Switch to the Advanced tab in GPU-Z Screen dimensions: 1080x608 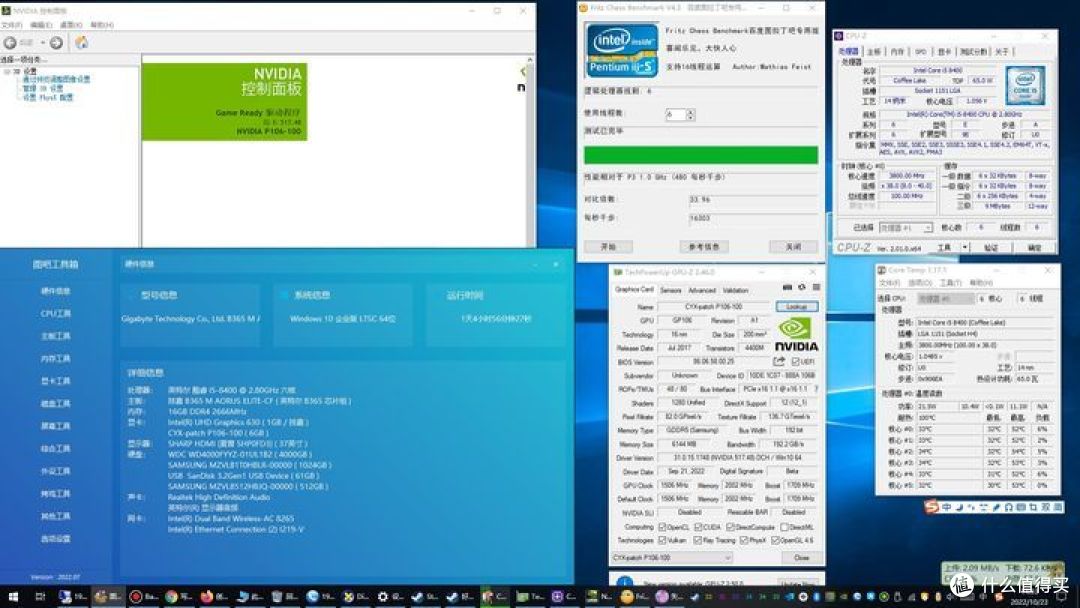tap(702, 291)
